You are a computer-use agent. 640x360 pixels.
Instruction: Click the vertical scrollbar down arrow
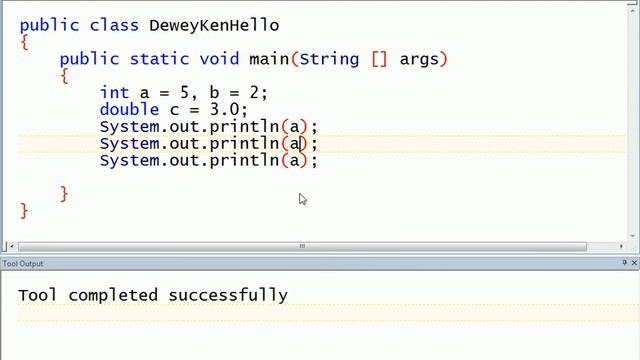coord(633,236)
